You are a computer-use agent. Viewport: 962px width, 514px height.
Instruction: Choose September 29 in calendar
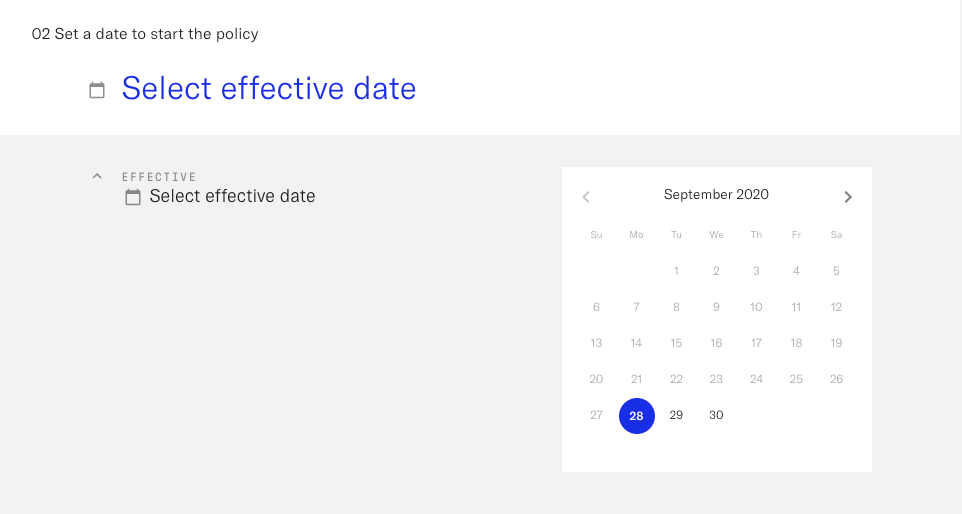tap(676, 415)
